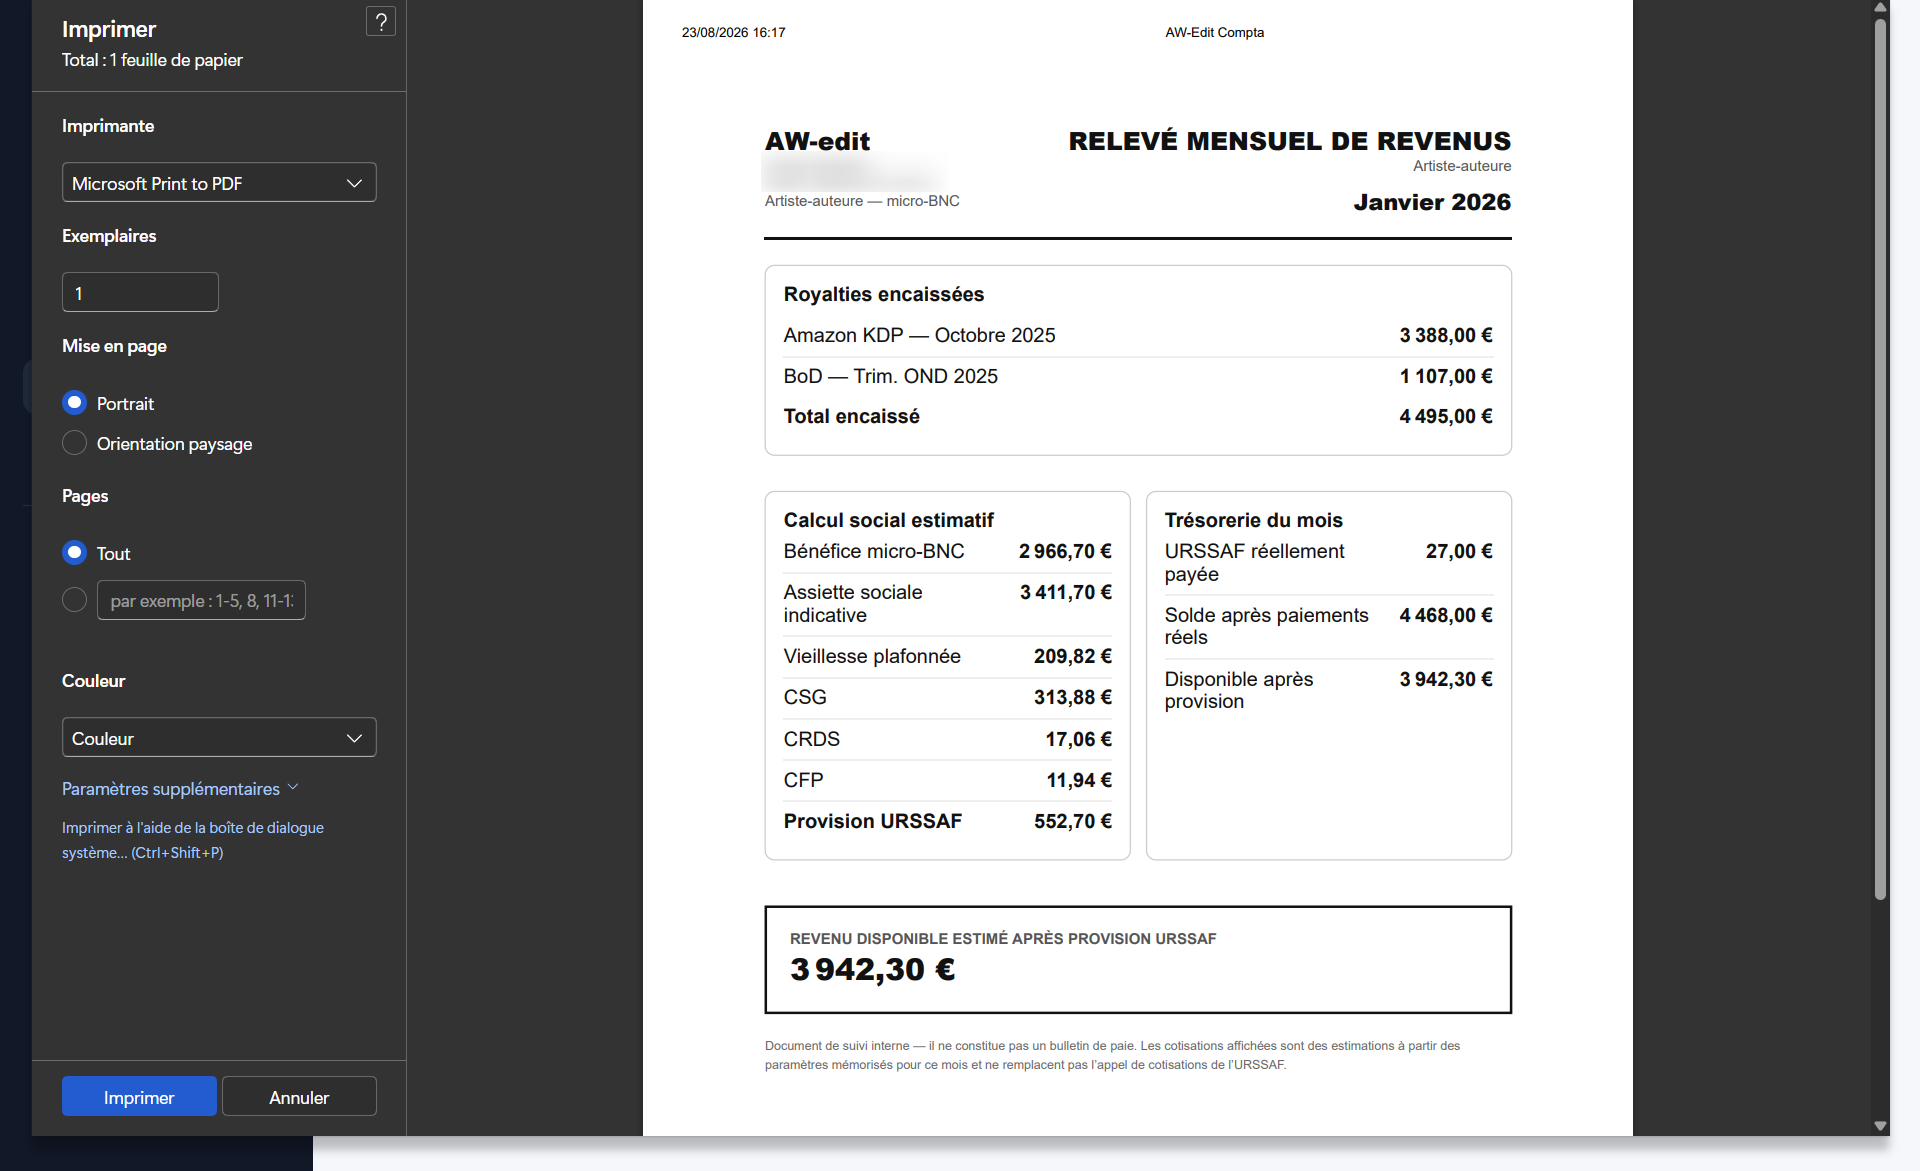The image size is (1920, 1171).
Task: Click the 'Provision URSSAF' label
Action: pos(872,821)
